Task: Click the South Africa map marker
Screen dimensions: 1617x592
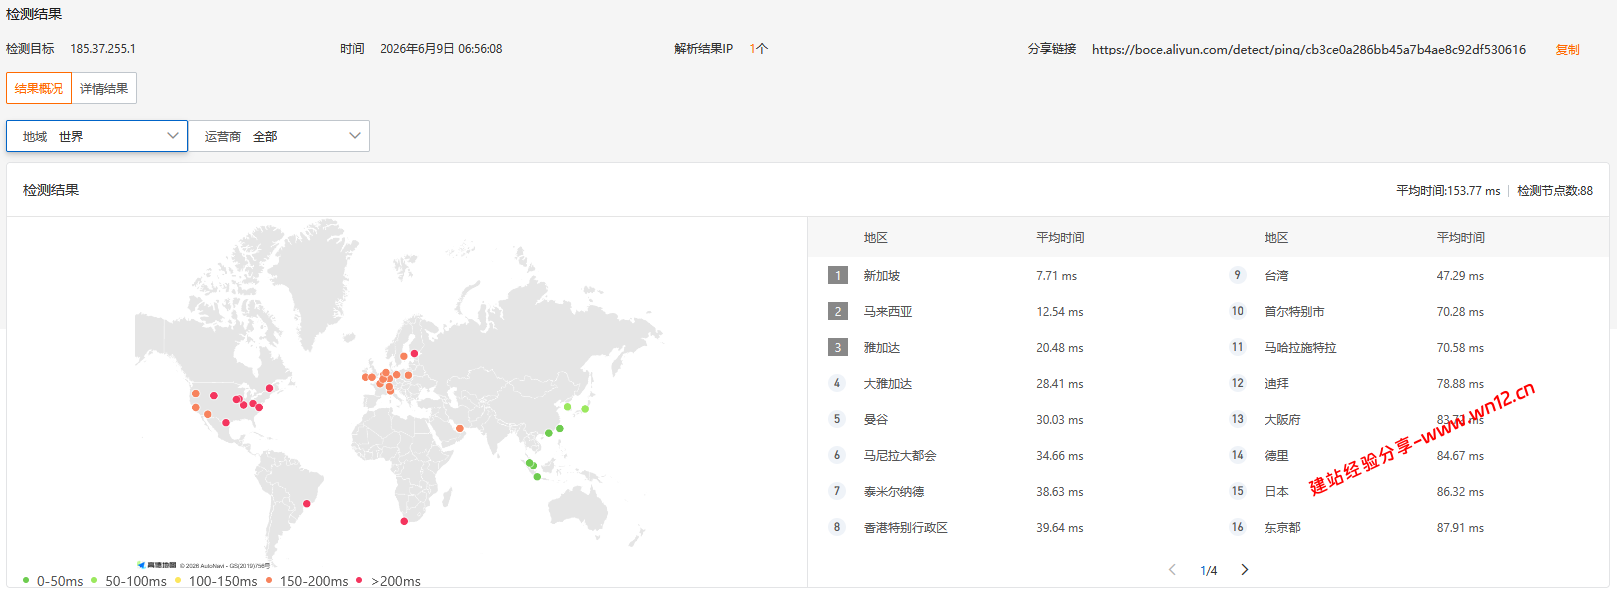Action: (x=404, y=521)
